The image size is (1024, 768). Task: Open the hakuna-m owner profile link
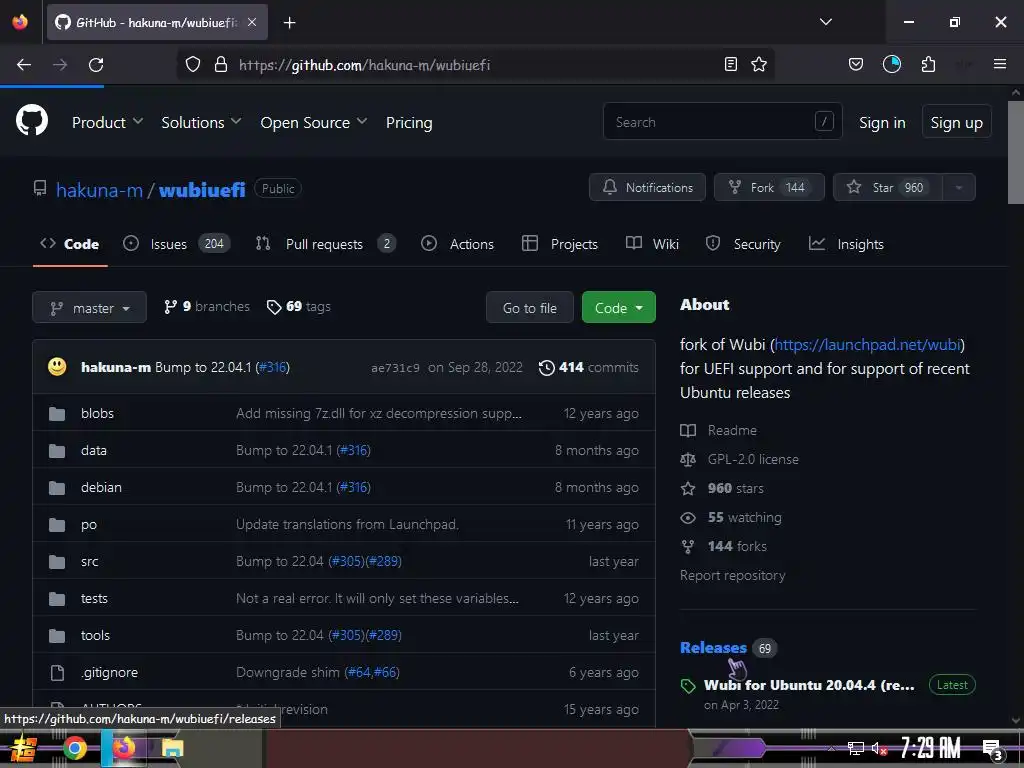pos(99,190)
